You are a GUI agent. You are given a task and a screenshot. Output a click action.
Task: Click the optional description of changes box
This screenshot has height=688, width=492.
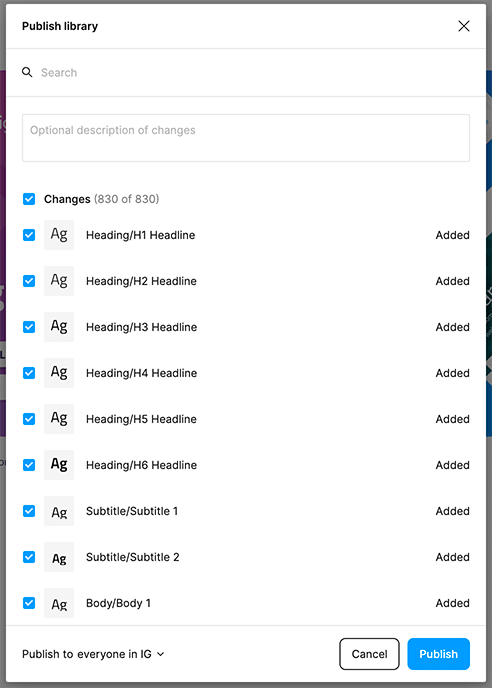tap(246, 138)
